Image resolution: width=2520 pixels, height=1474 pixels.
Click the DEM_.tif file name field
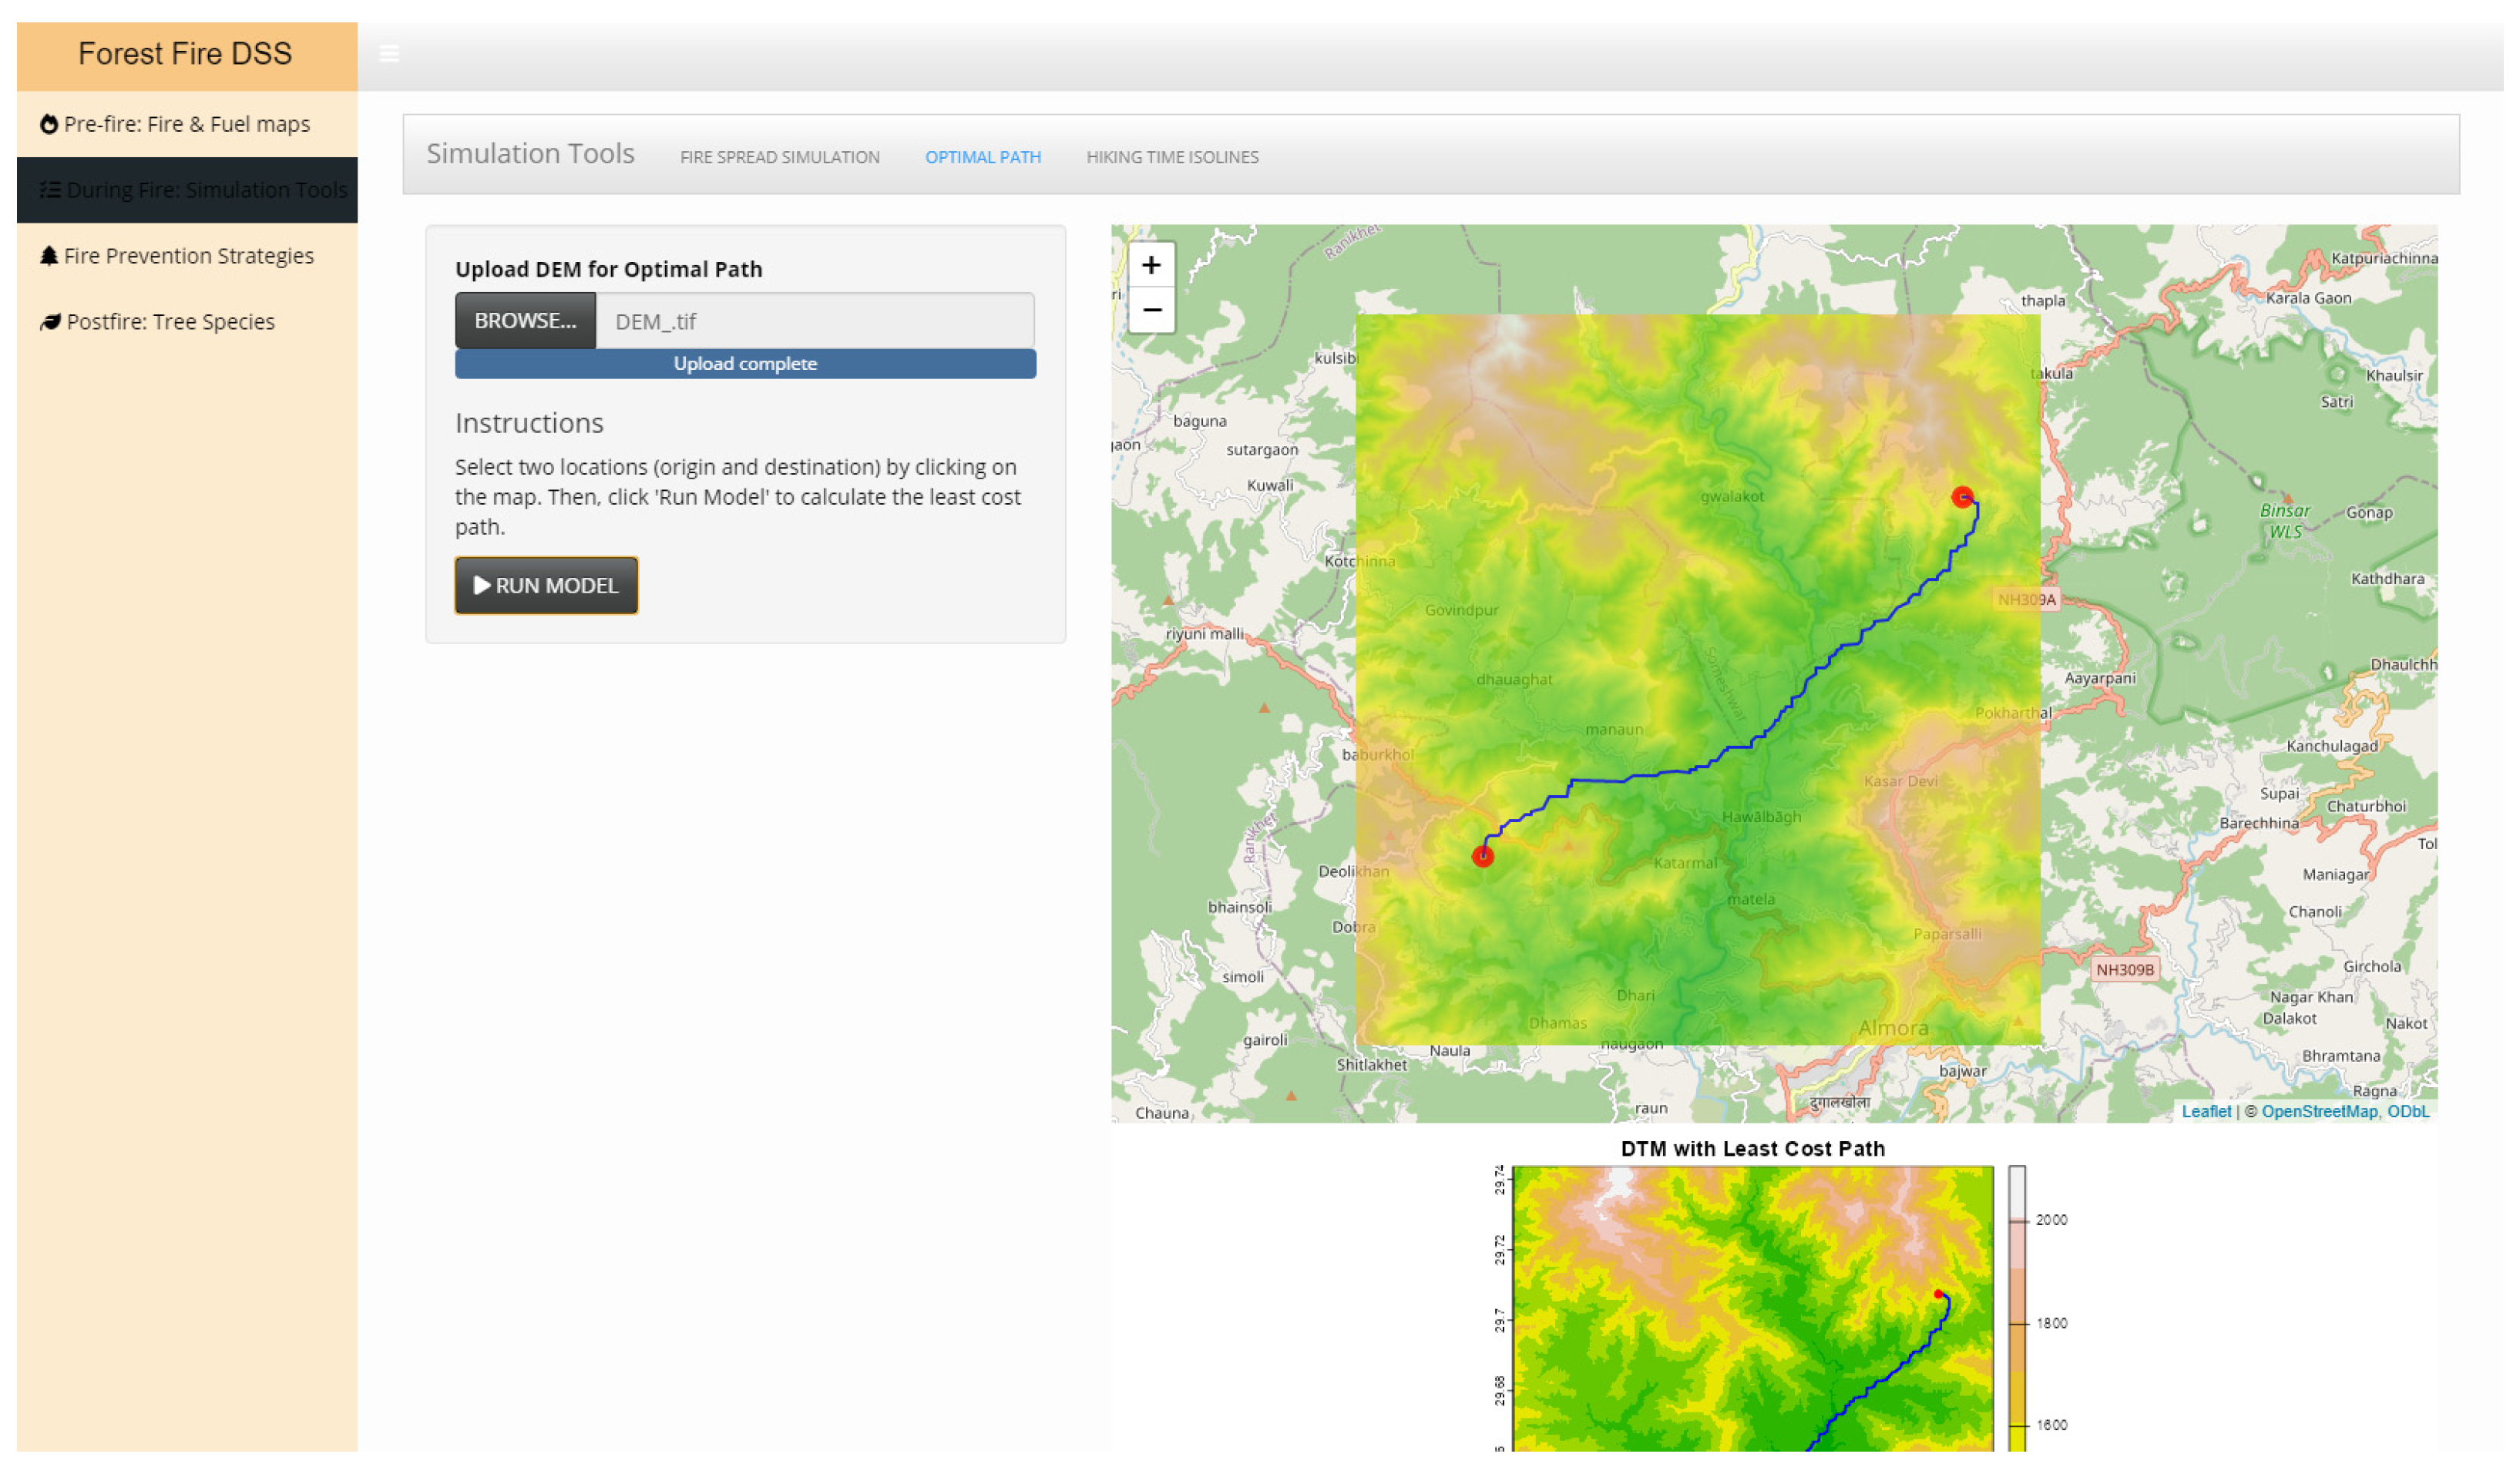click(x=815, y=322)
